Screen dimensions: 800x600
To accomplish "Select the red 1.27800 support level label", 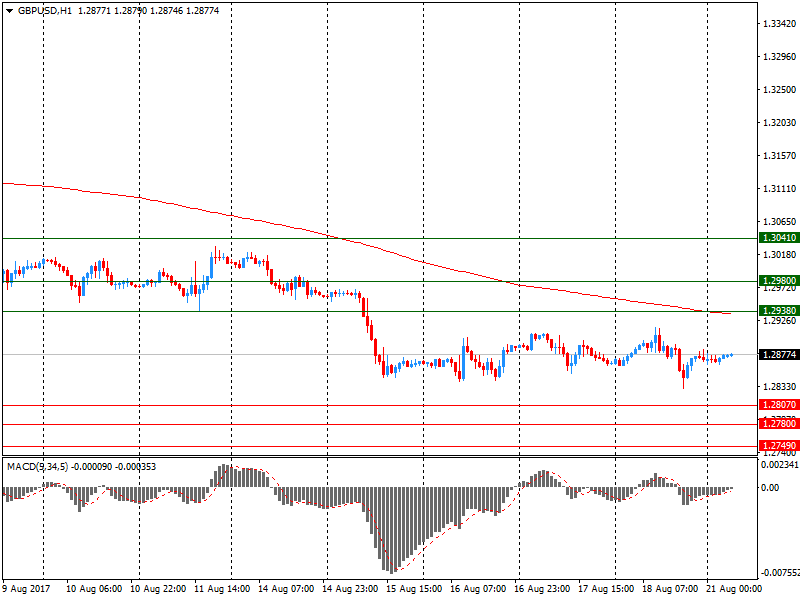I will click(779, 423).
